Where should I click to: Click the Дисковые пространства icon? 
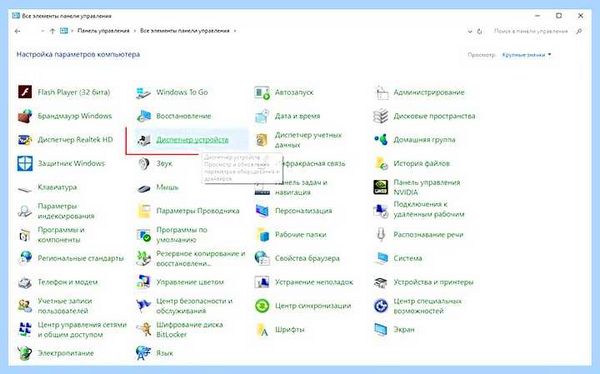pyautogui.click(x=381, y=116)
